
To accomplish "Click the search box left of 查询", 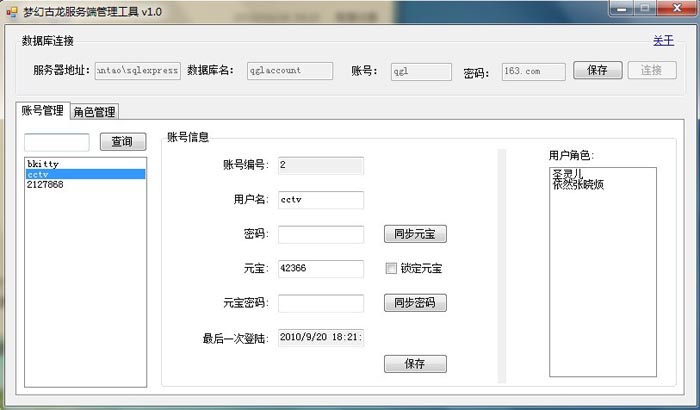I will [56, 142].
